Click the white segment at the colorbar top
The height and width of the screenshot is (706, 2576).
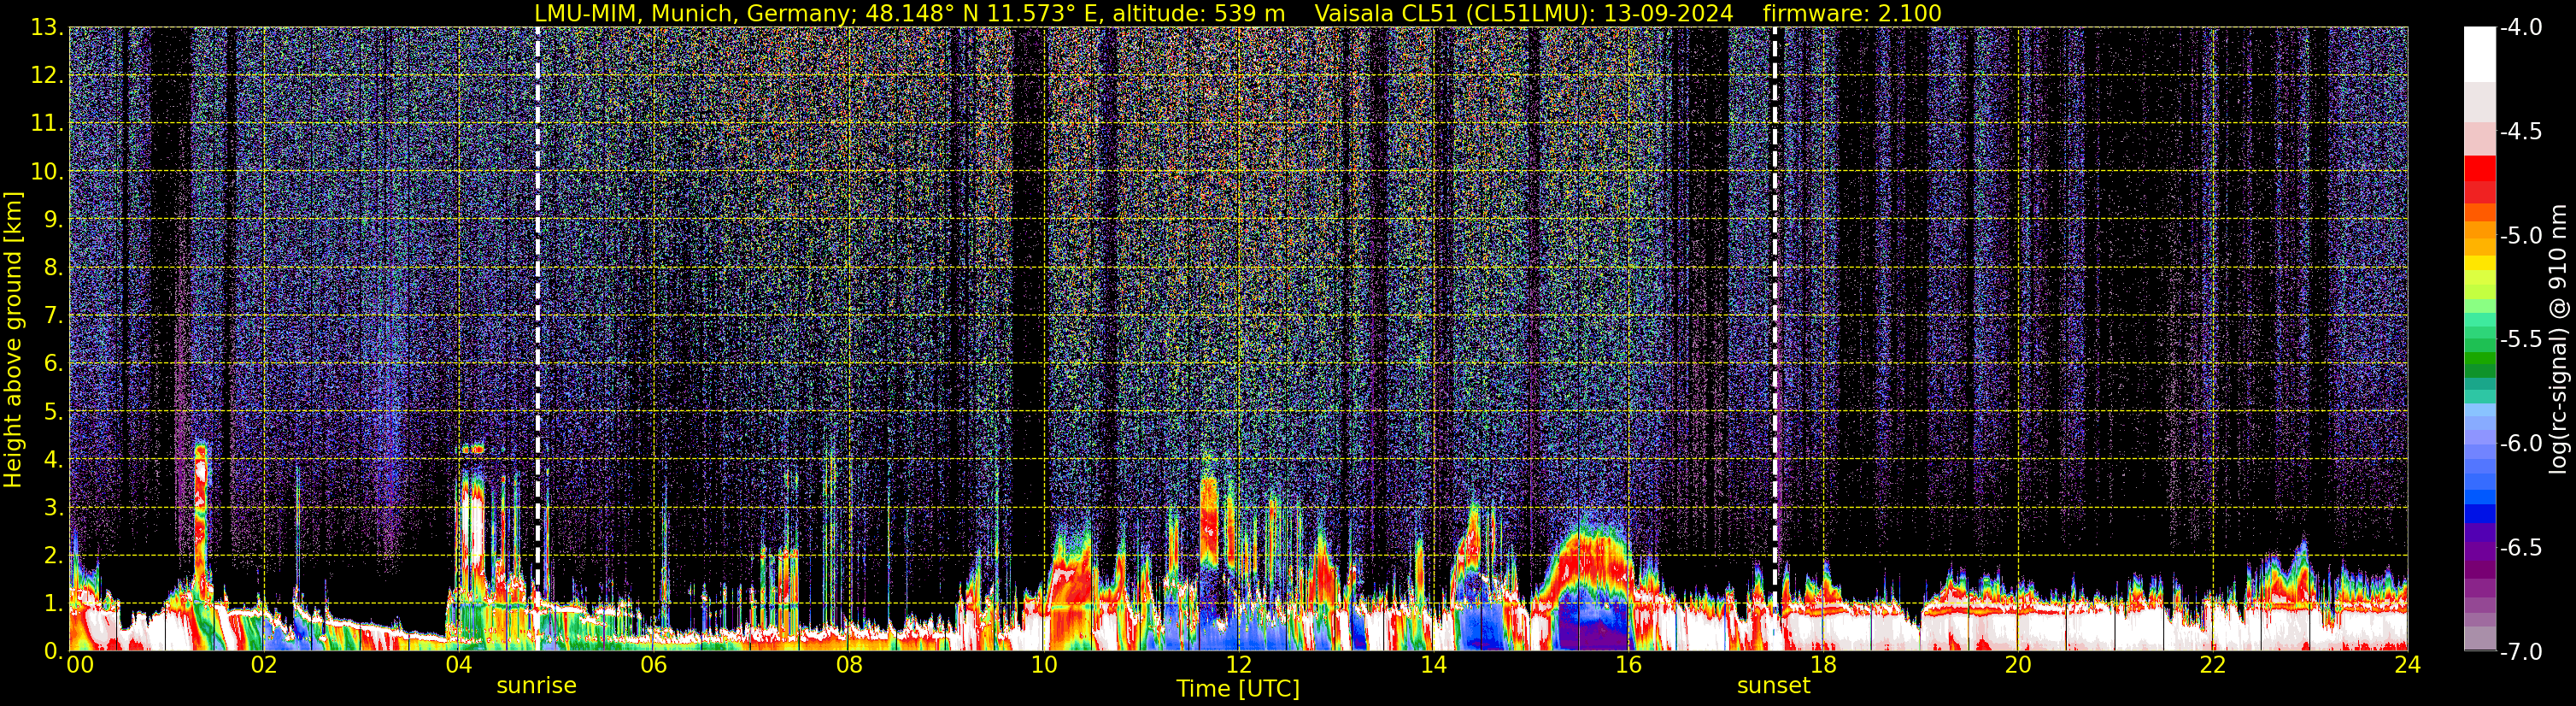pos(2479,54)
